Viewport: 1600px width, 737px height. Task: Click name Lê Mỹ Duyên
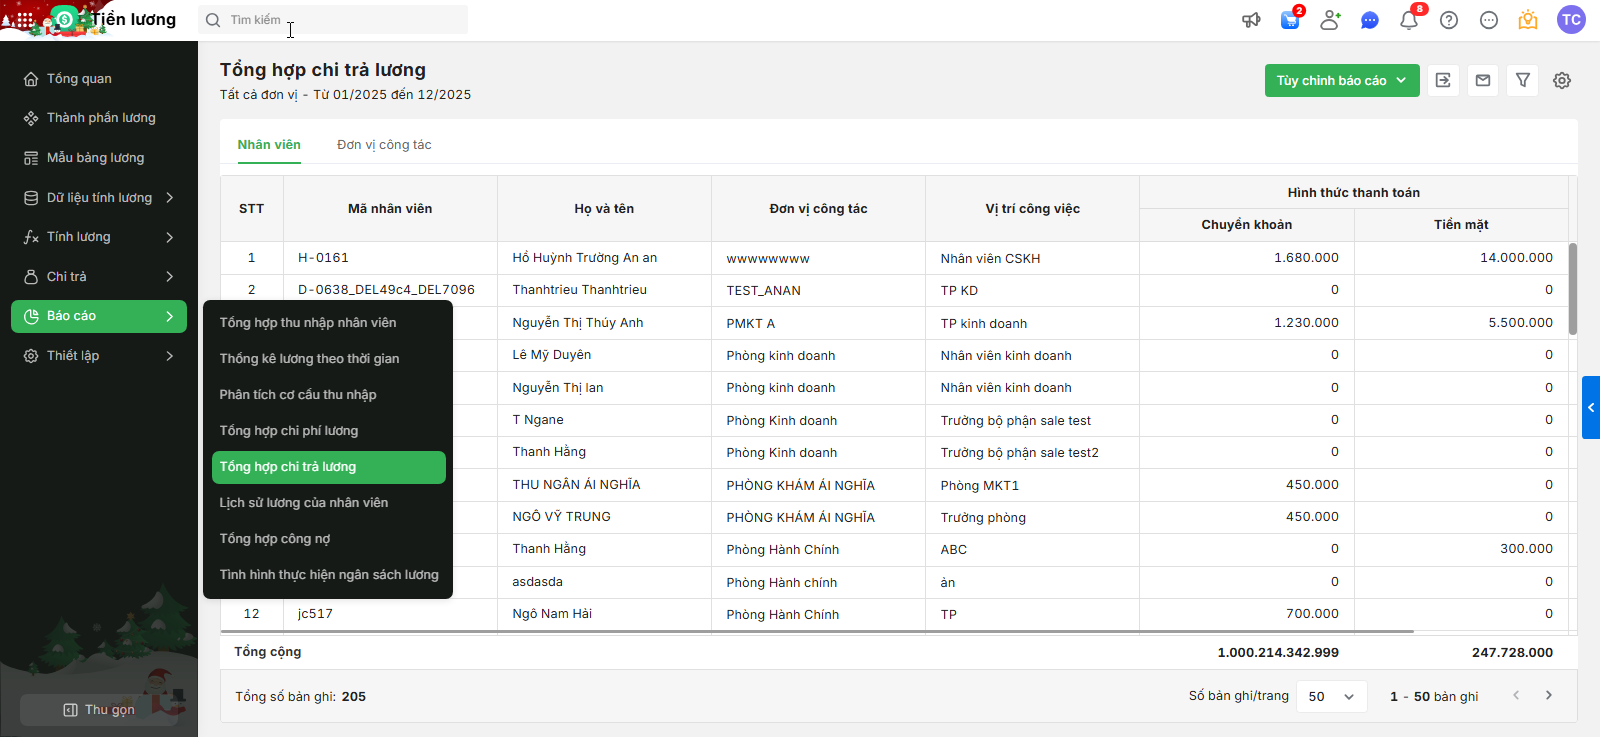552,355
